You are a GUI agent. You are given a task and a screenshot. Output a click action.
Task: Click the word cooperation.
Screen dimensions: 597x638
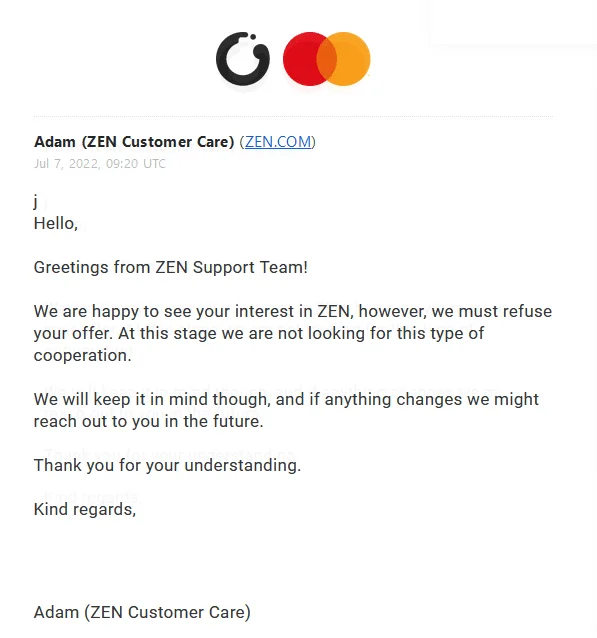click(x=83, y=355)
